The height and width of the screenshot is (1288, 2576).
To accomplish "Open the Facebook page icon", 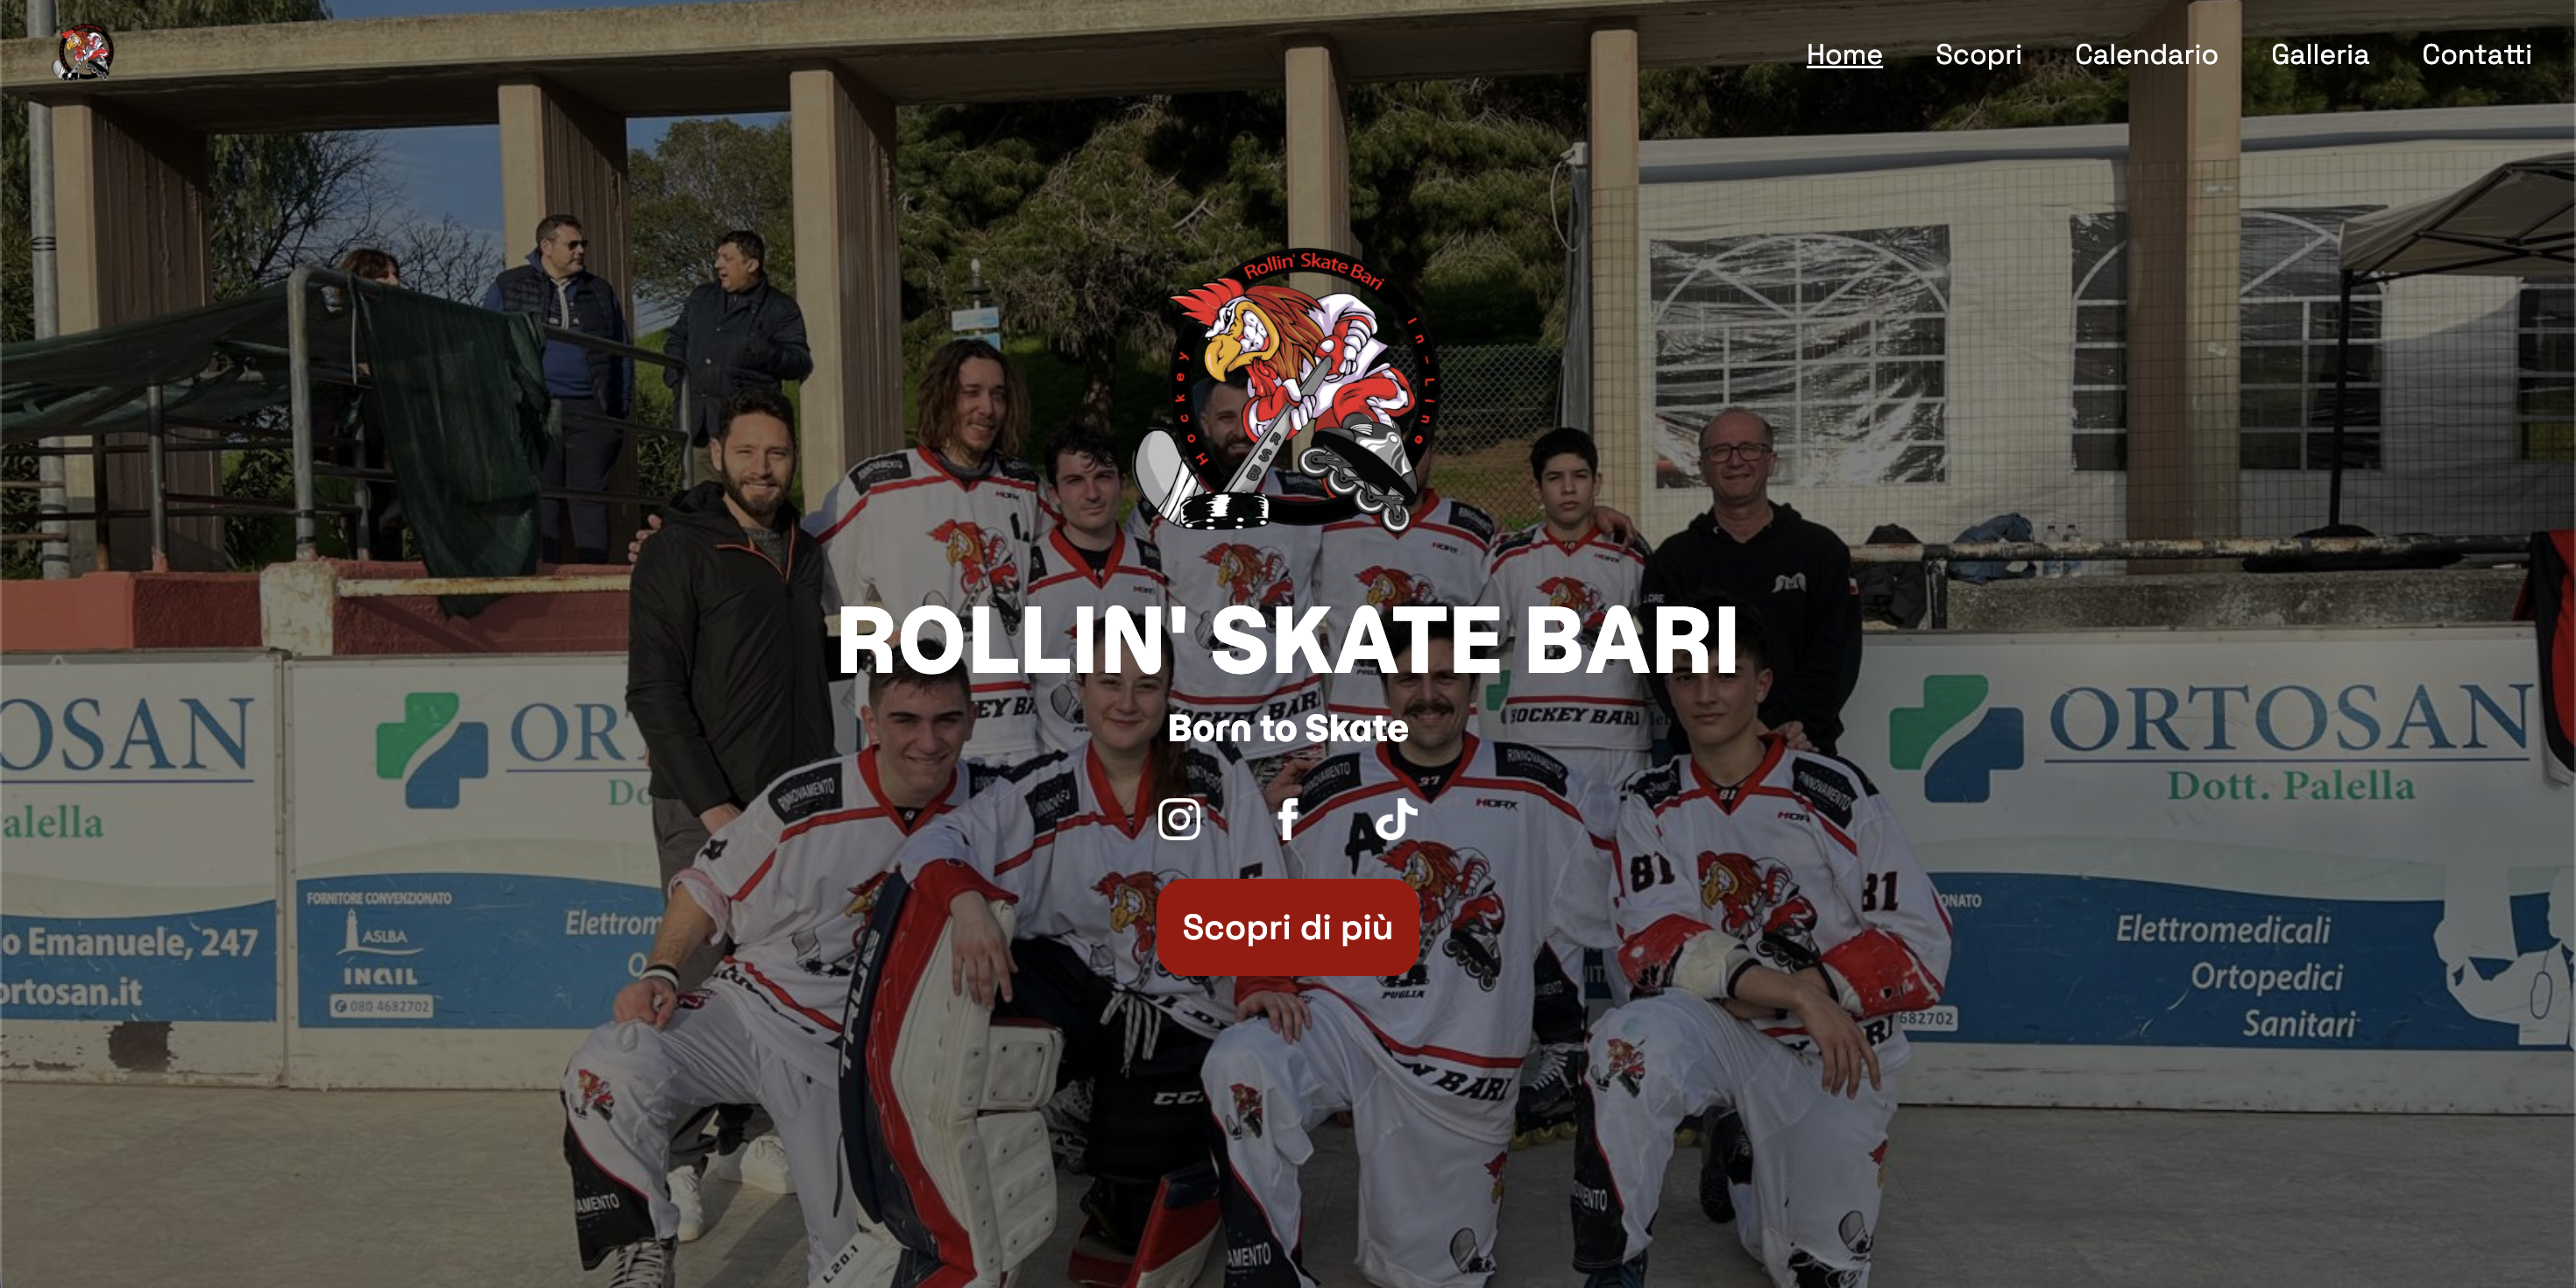I will 1288,819.
